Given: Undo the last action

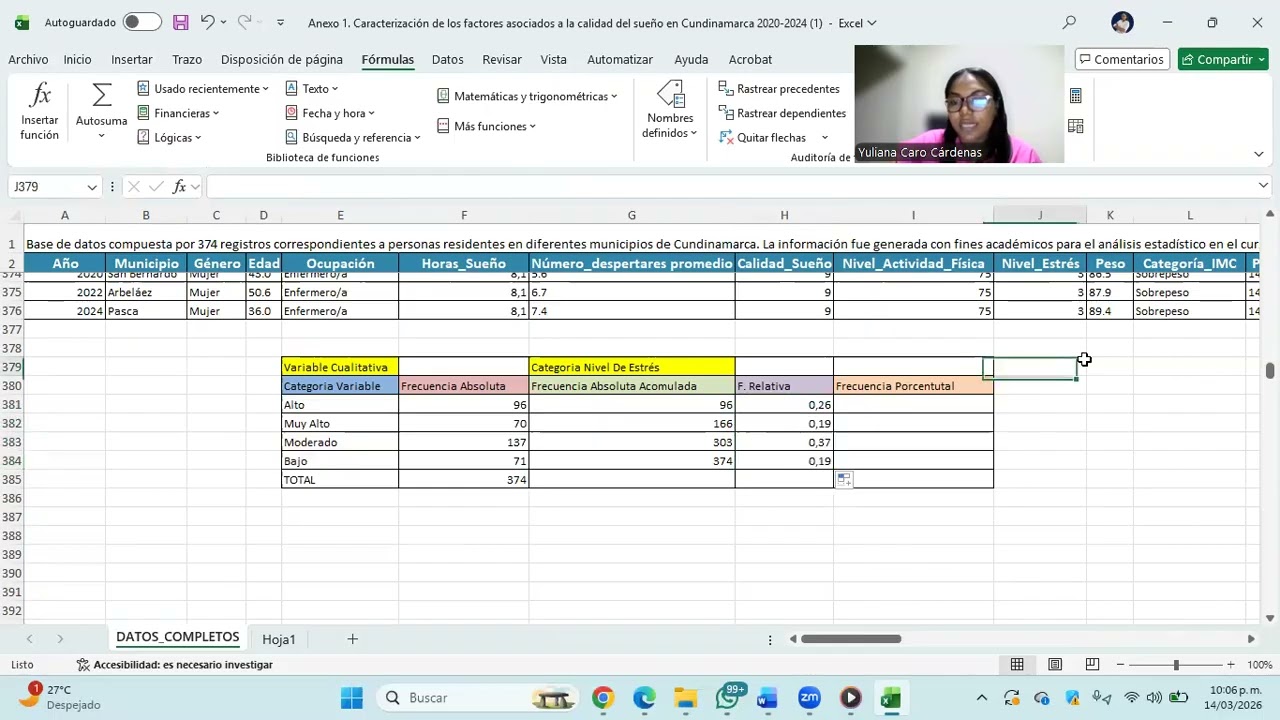Looking at the screenshot, I should [207, 22].
